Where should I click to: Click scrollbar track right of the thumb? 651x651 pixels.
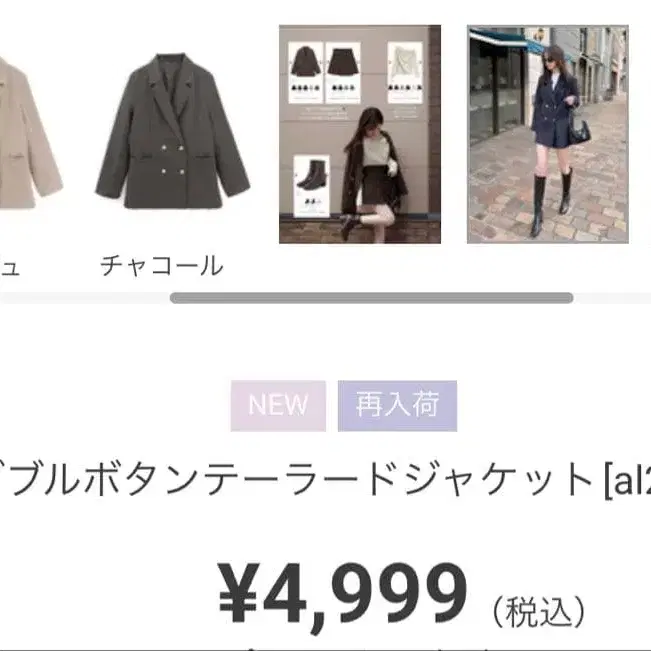612,298
